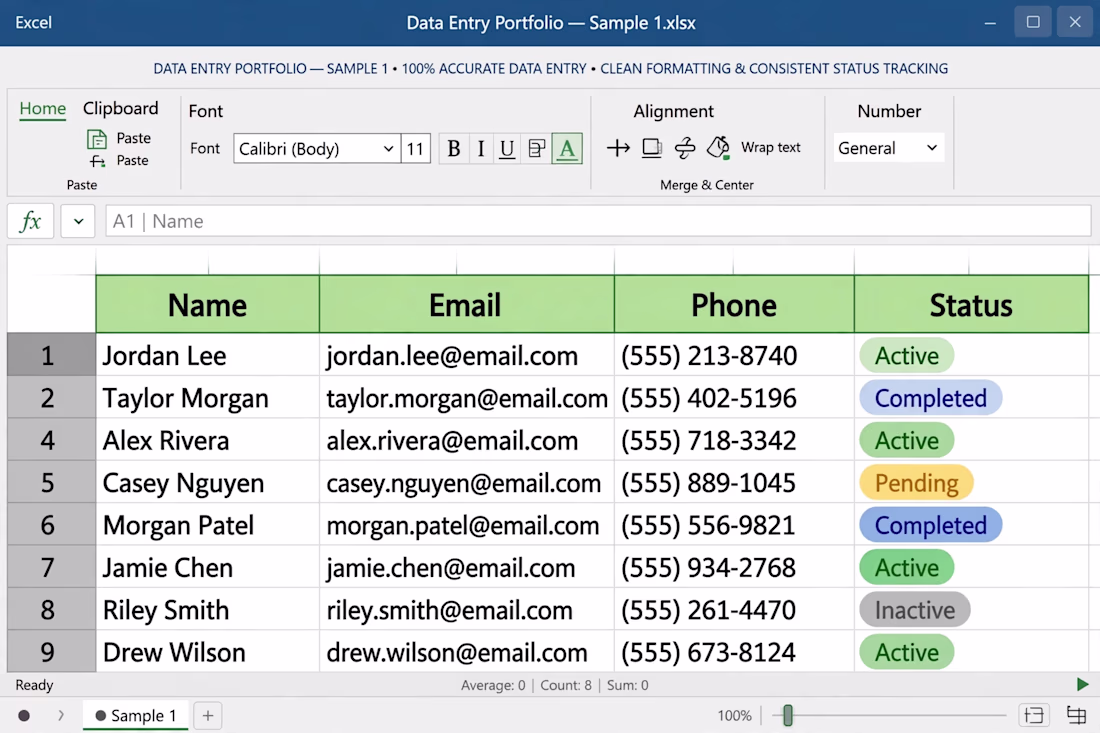Click the Pending status badge
This screenshot has width=1100, height=733.
point(916,483)
